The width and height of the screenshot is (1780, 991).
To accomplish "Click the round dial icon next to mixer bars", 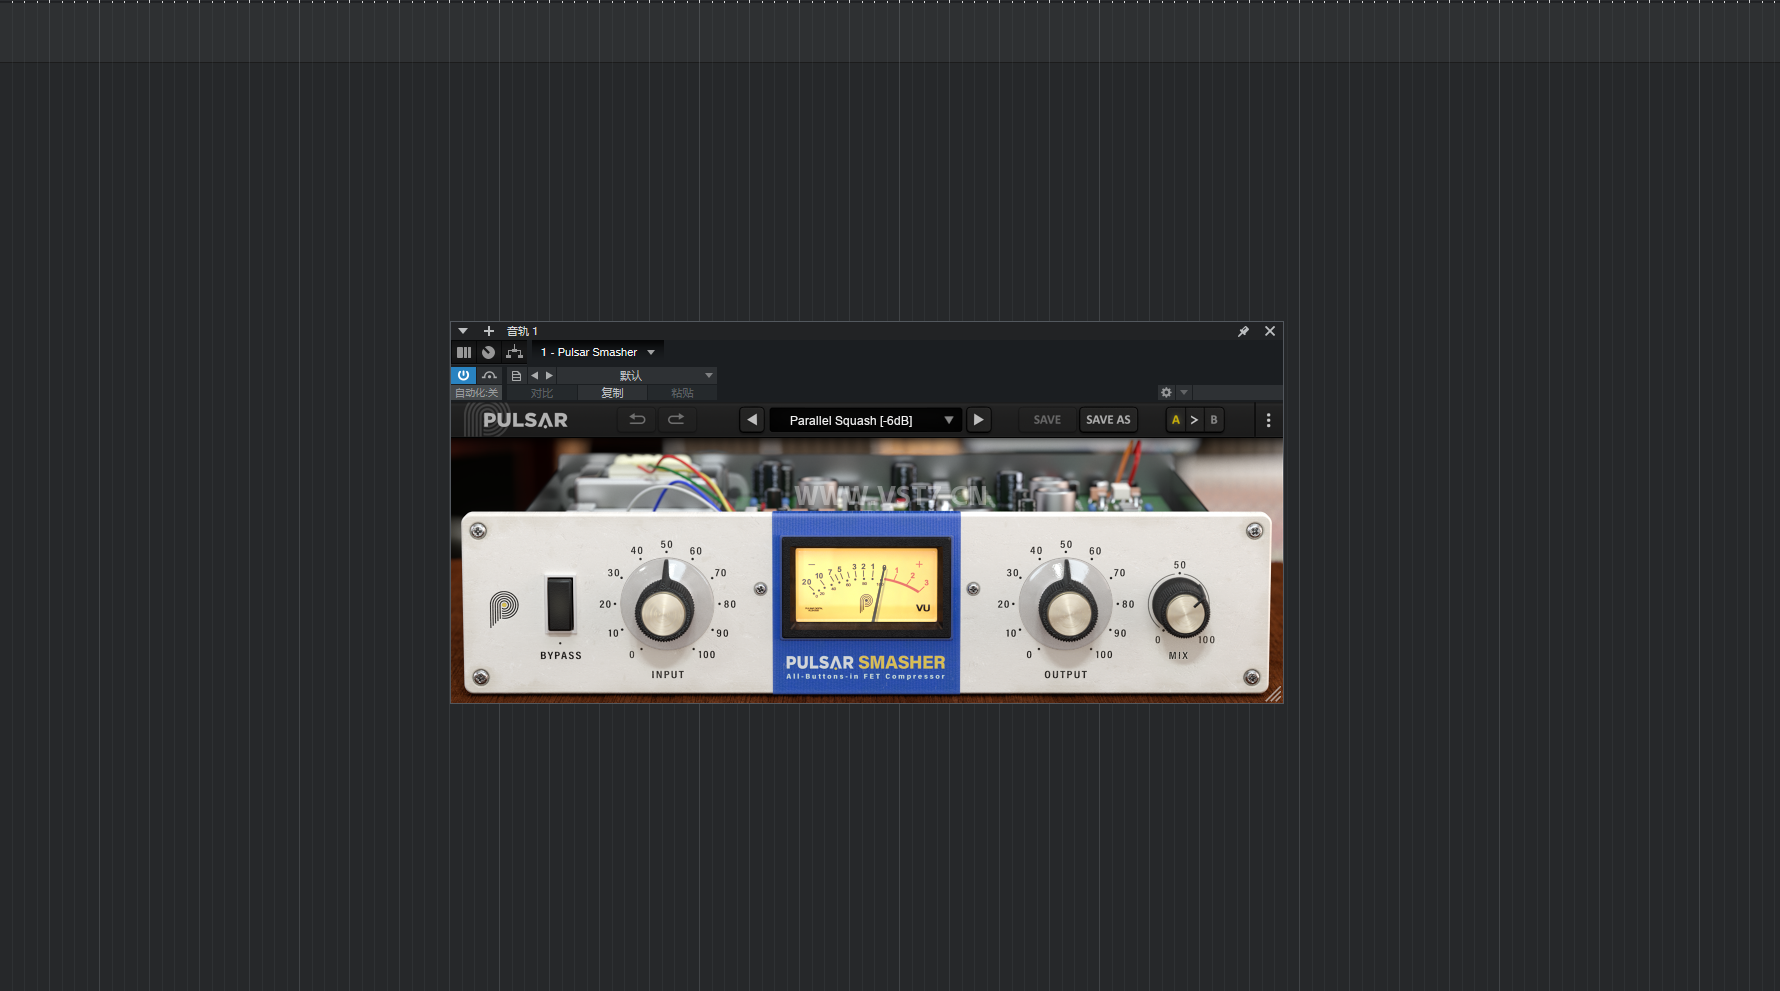I will 488,352.
